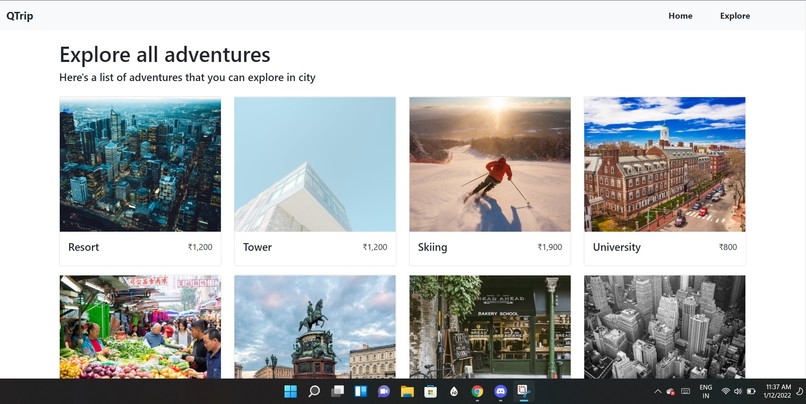This screenshot has height=404, width=806.
Task: Go to QTrip brand logo
Action: click(x=20, y=16)
